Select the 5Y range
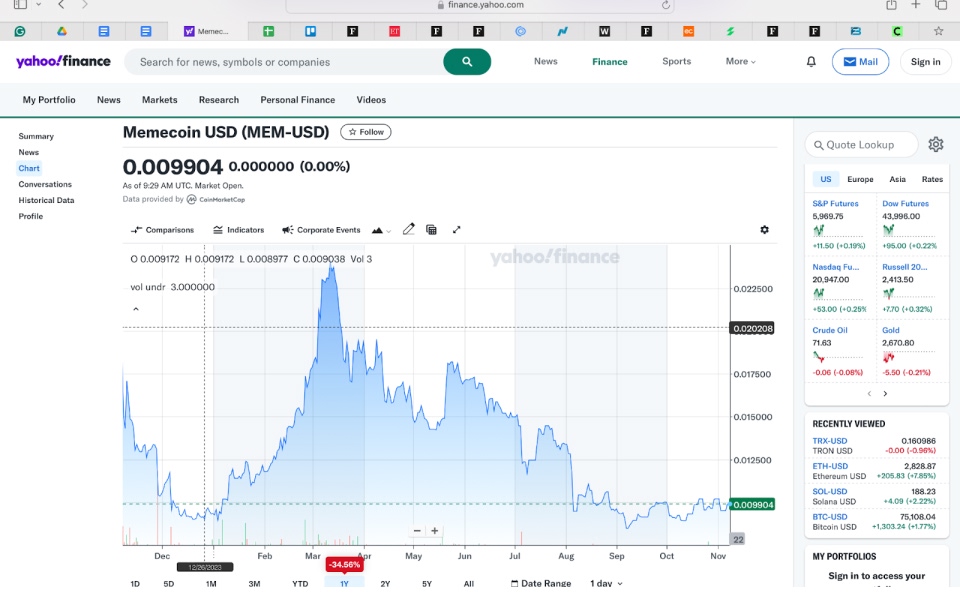Viewport: 960px width, 613px height. pos(427,584)
